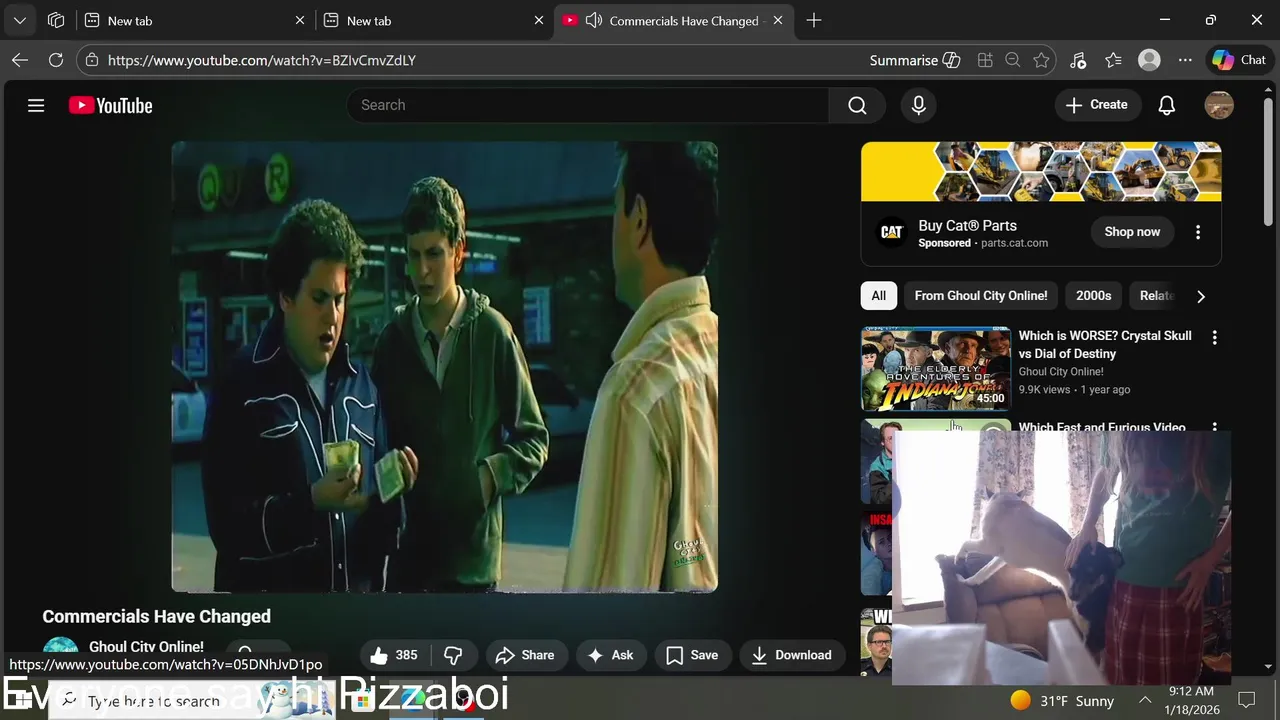Open Which is WORSE? Crystal Skull title
This screenshot has height=720, width=1280.
(x=1105, y=345)
